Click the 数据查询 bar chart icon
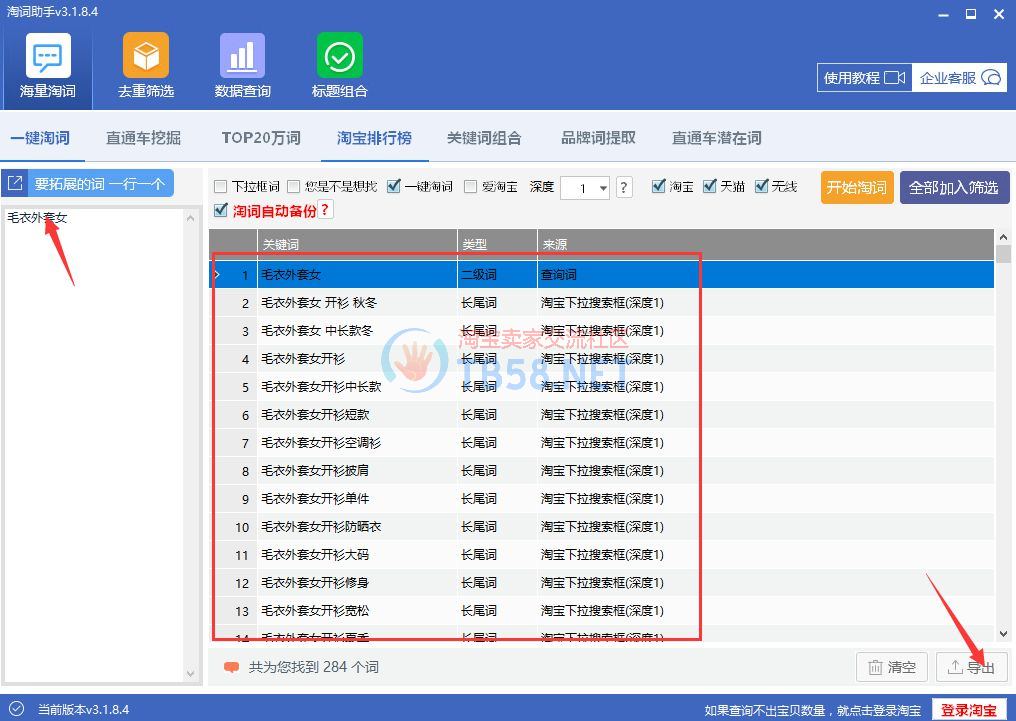The width and height of the screenshot is (1016, 721). pyautogui.click(x=242, y=57)
